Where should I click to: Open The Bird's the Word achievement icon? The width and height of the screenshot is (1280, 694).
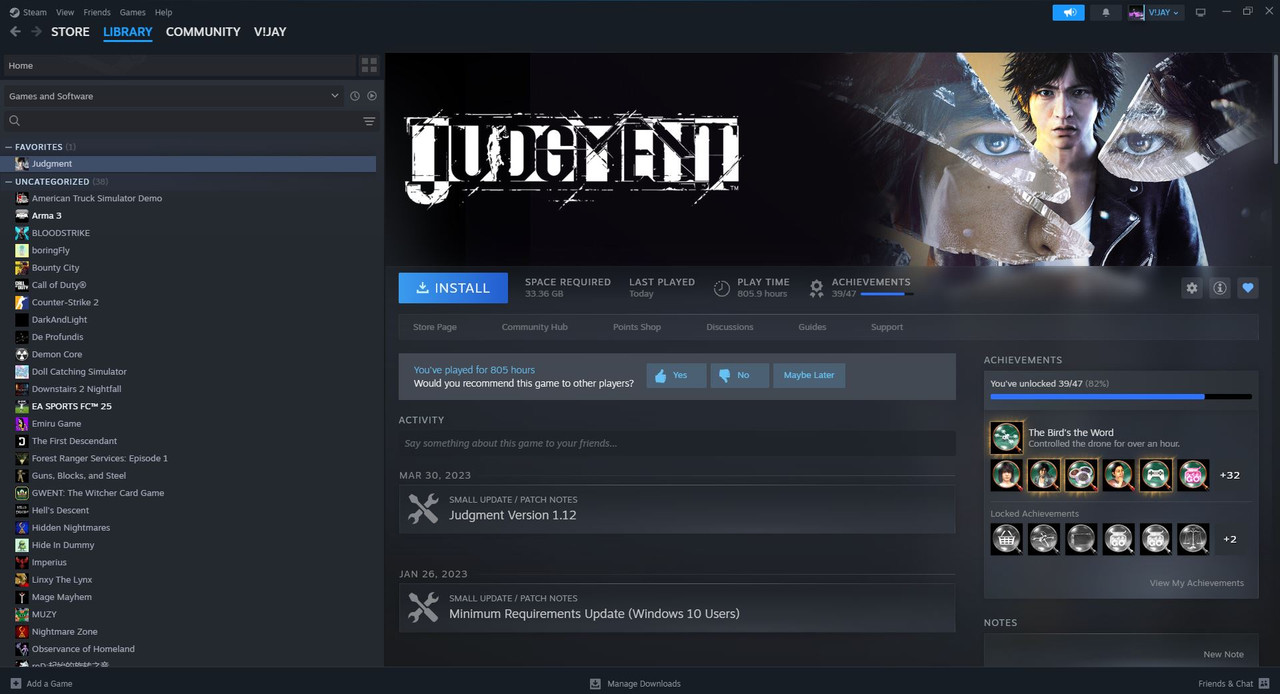(1006, 438)
